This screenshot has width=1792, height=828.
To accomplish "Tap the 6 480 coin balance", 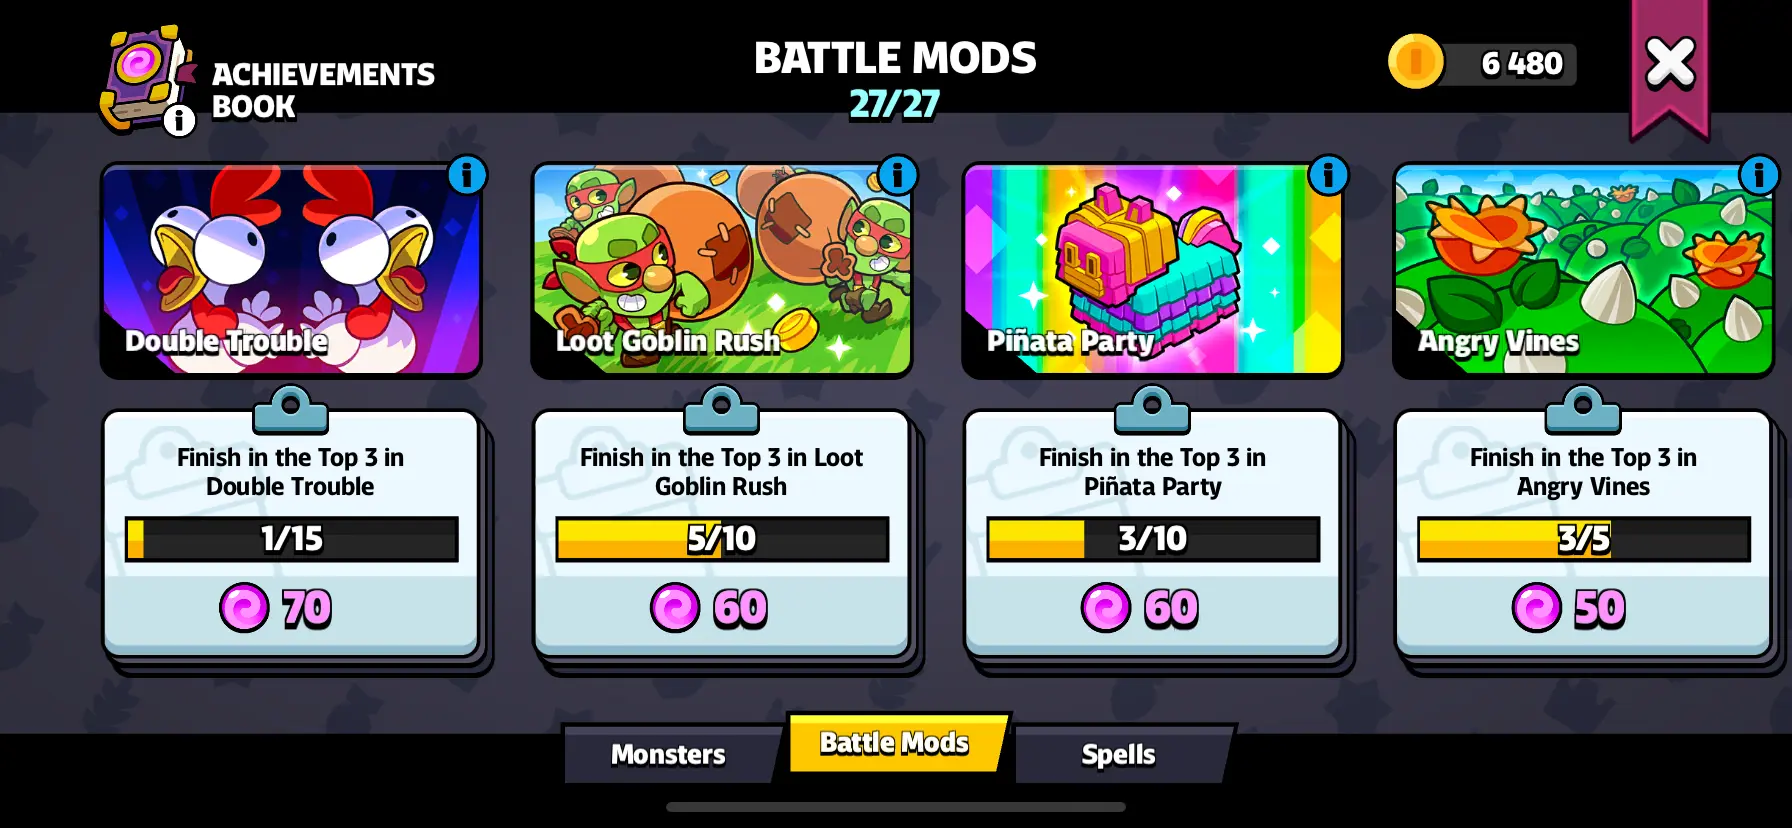I will click(x=1521, y=64).
